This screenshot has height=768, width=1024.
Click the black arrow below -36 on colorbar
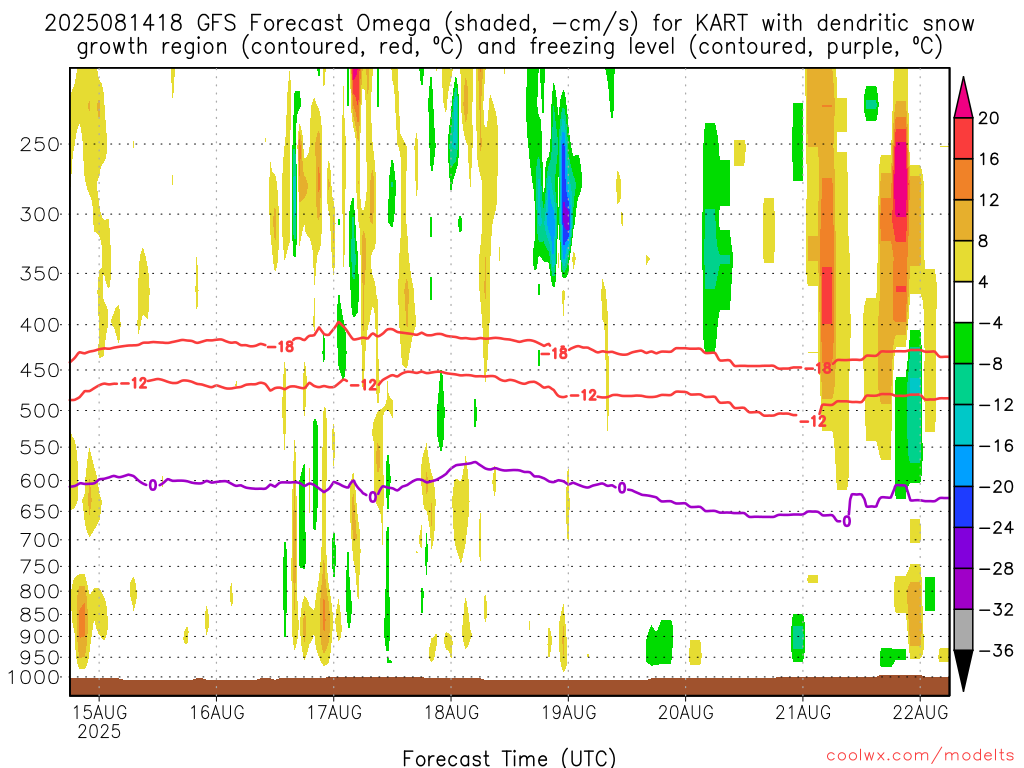[963, 671]
